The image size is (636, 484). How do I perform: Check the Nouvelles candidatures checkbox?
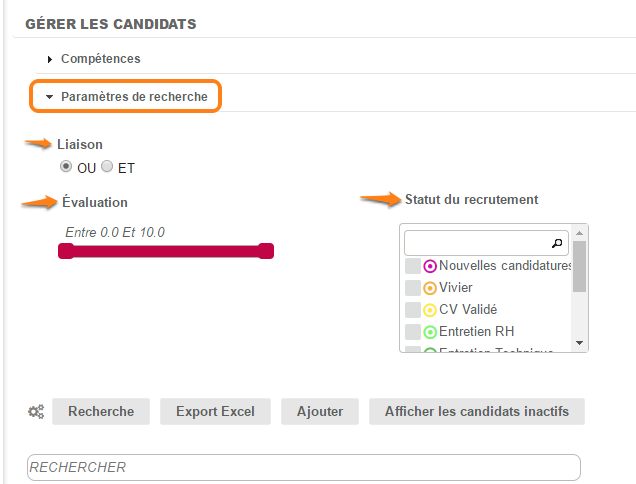[x=413, y=266]
